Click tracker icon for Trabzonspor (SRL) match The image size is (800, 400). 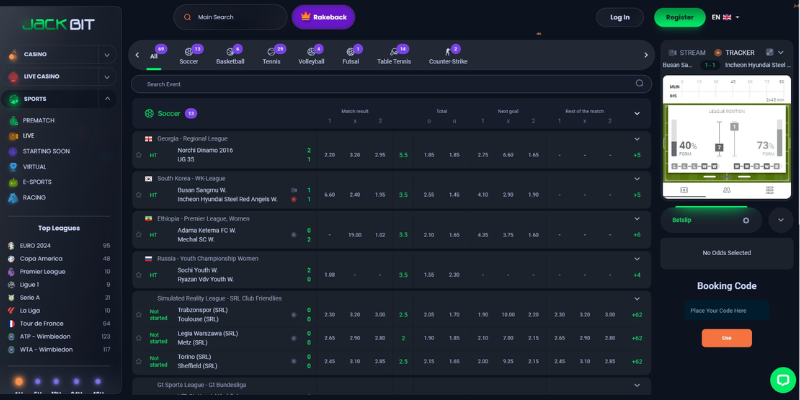tap(293, 315)
